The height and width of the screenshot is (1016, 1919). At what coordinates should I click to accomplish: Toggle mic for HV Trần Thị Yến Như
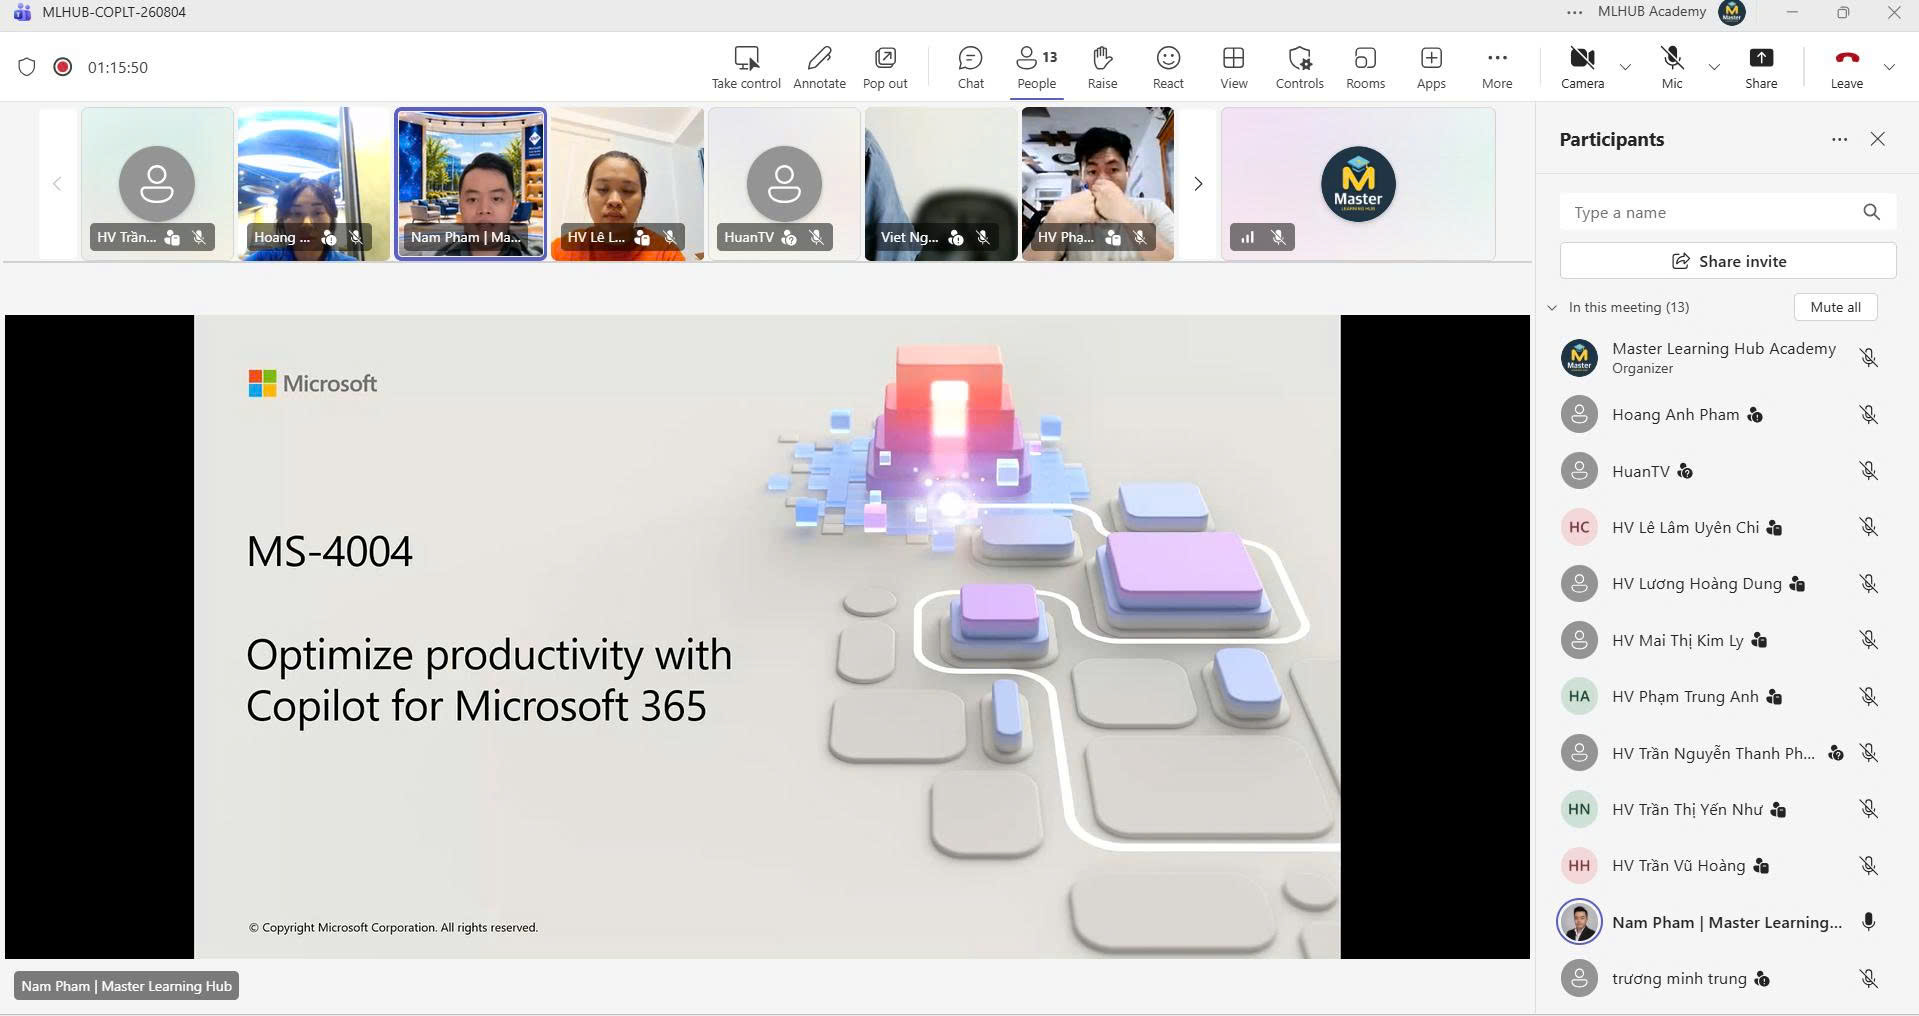point(1868,809)
